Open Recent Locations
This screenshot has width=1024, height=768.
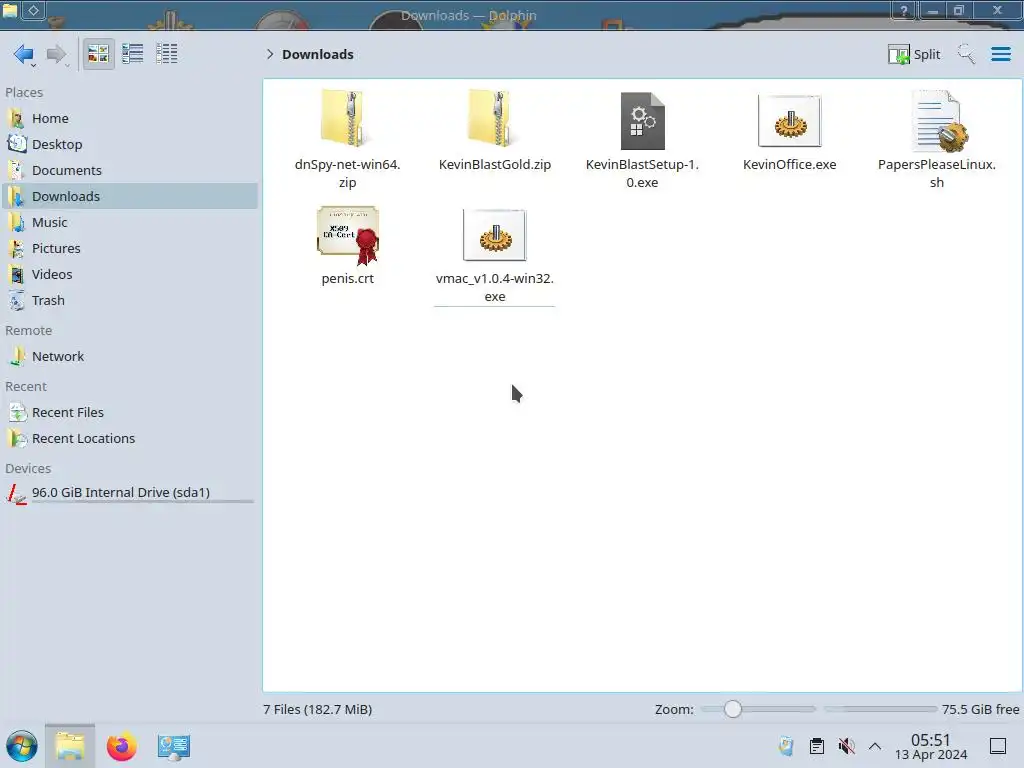tap(130, 439)
